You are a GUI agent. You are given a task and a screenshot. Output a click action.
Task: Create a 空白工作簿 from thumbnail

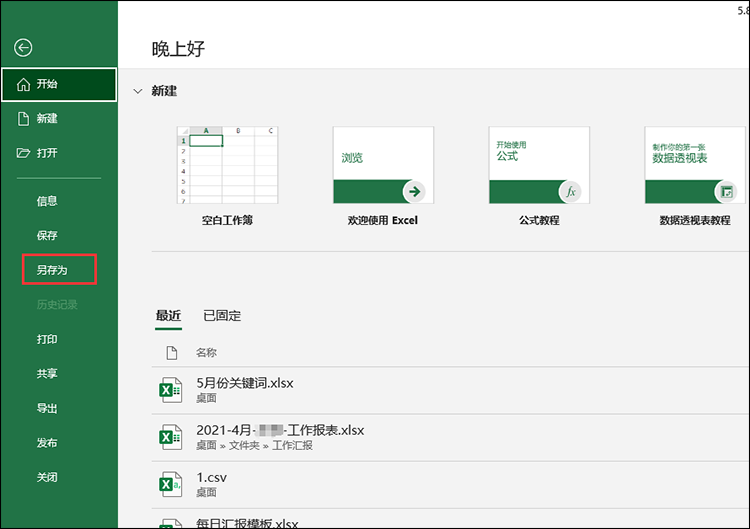tap(227, 165)
